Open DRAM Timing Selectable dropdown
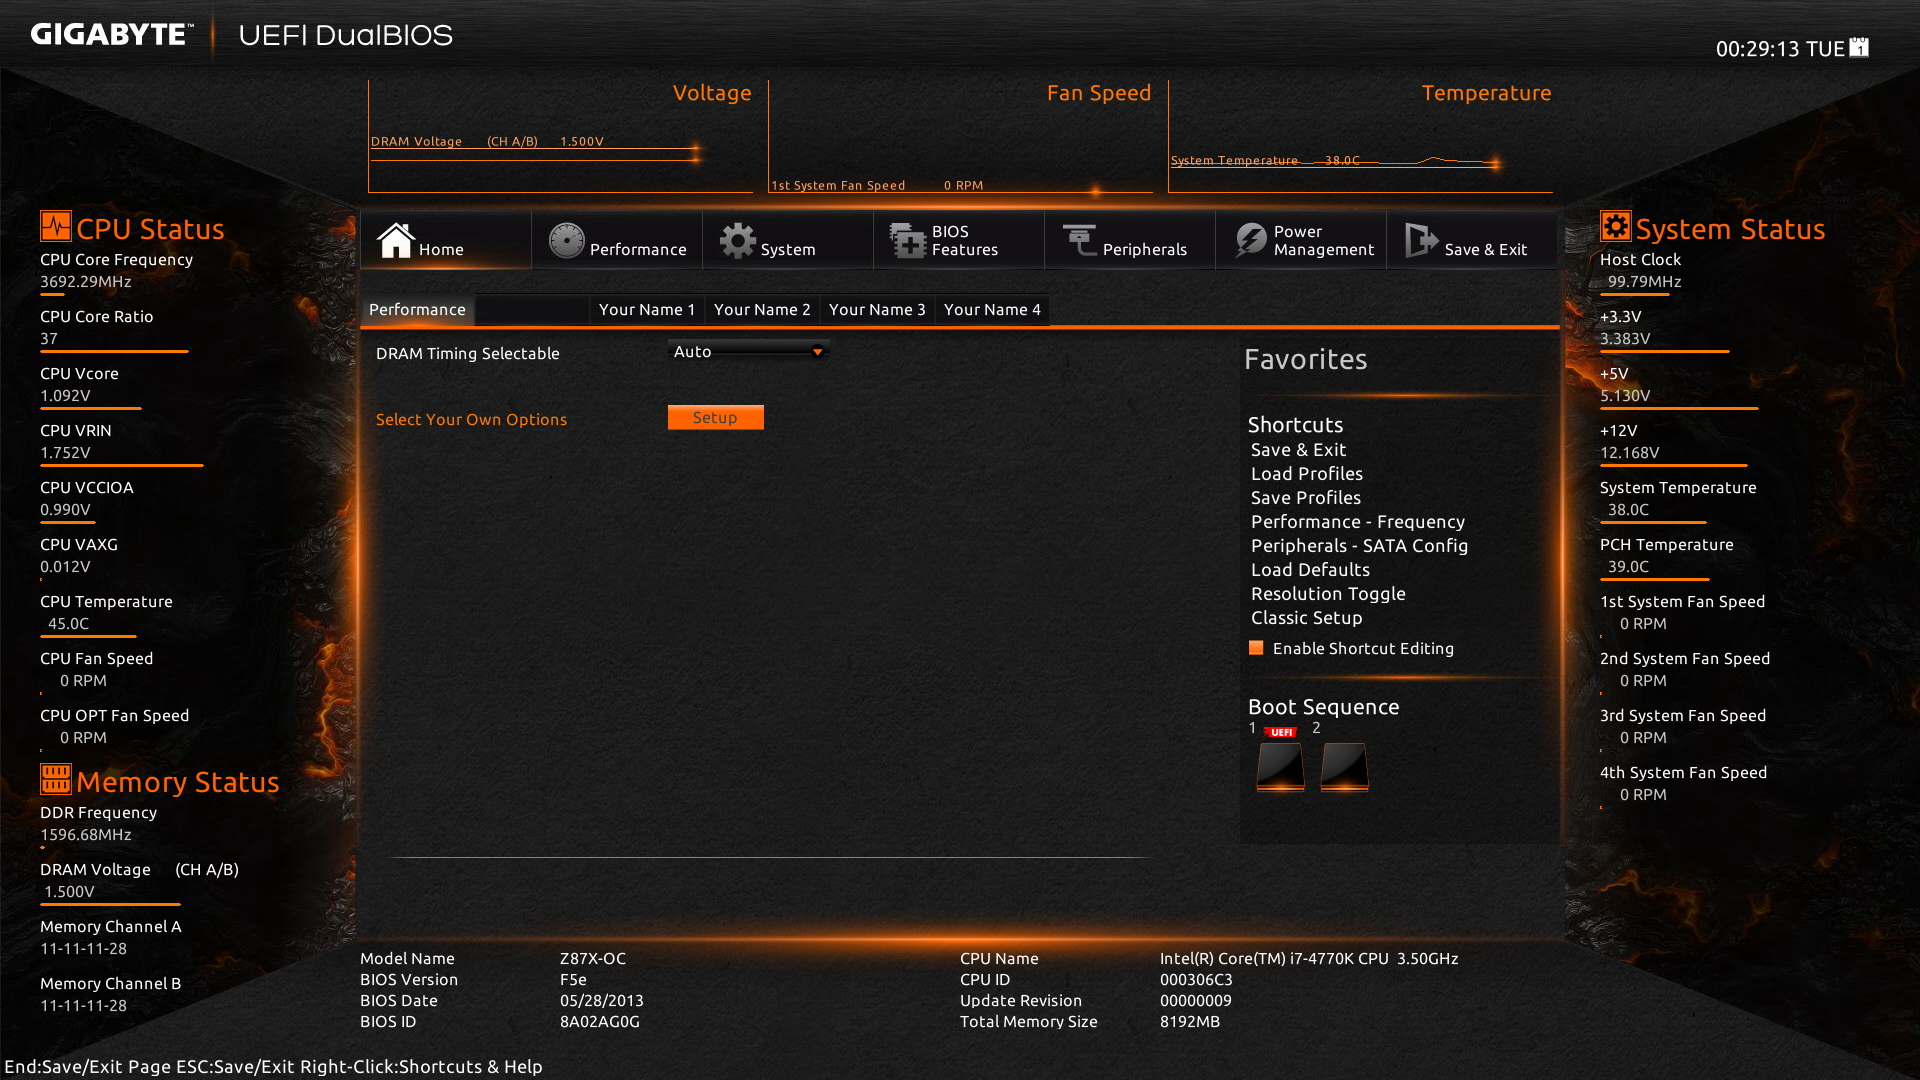 pos(749,351)
